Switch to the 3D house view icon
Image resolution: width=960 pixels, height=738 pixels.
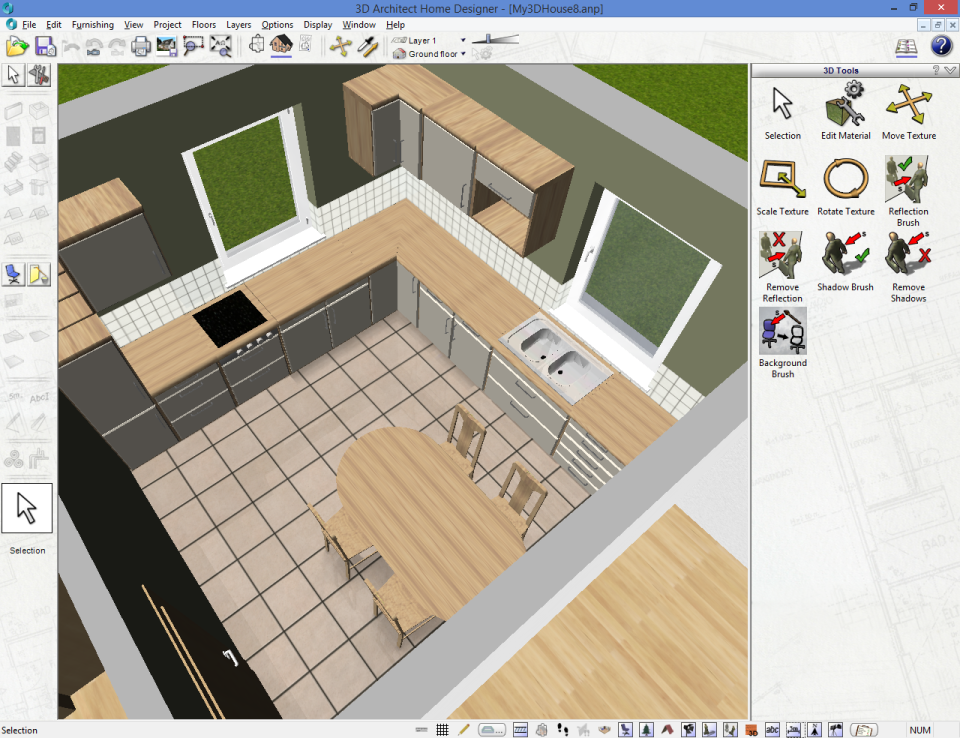coord(281,45)
